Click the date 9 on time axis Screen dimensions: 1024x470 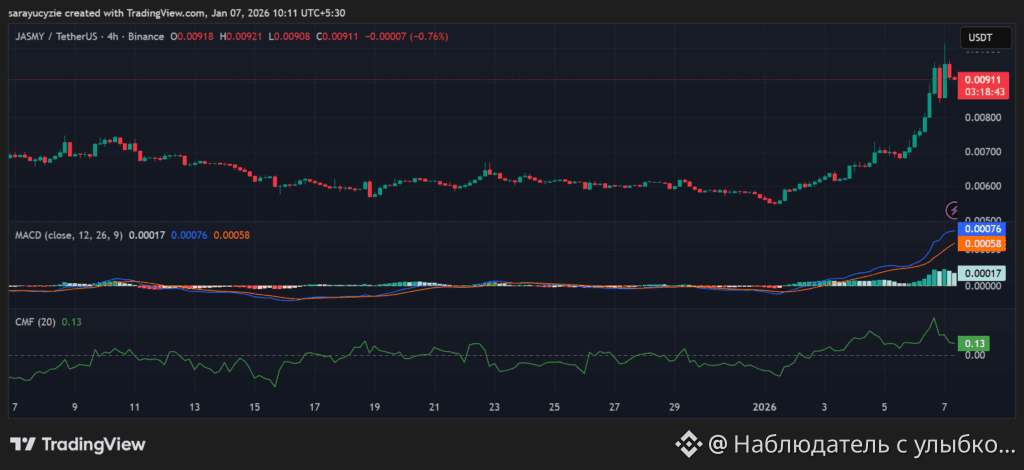pos(74,407)
